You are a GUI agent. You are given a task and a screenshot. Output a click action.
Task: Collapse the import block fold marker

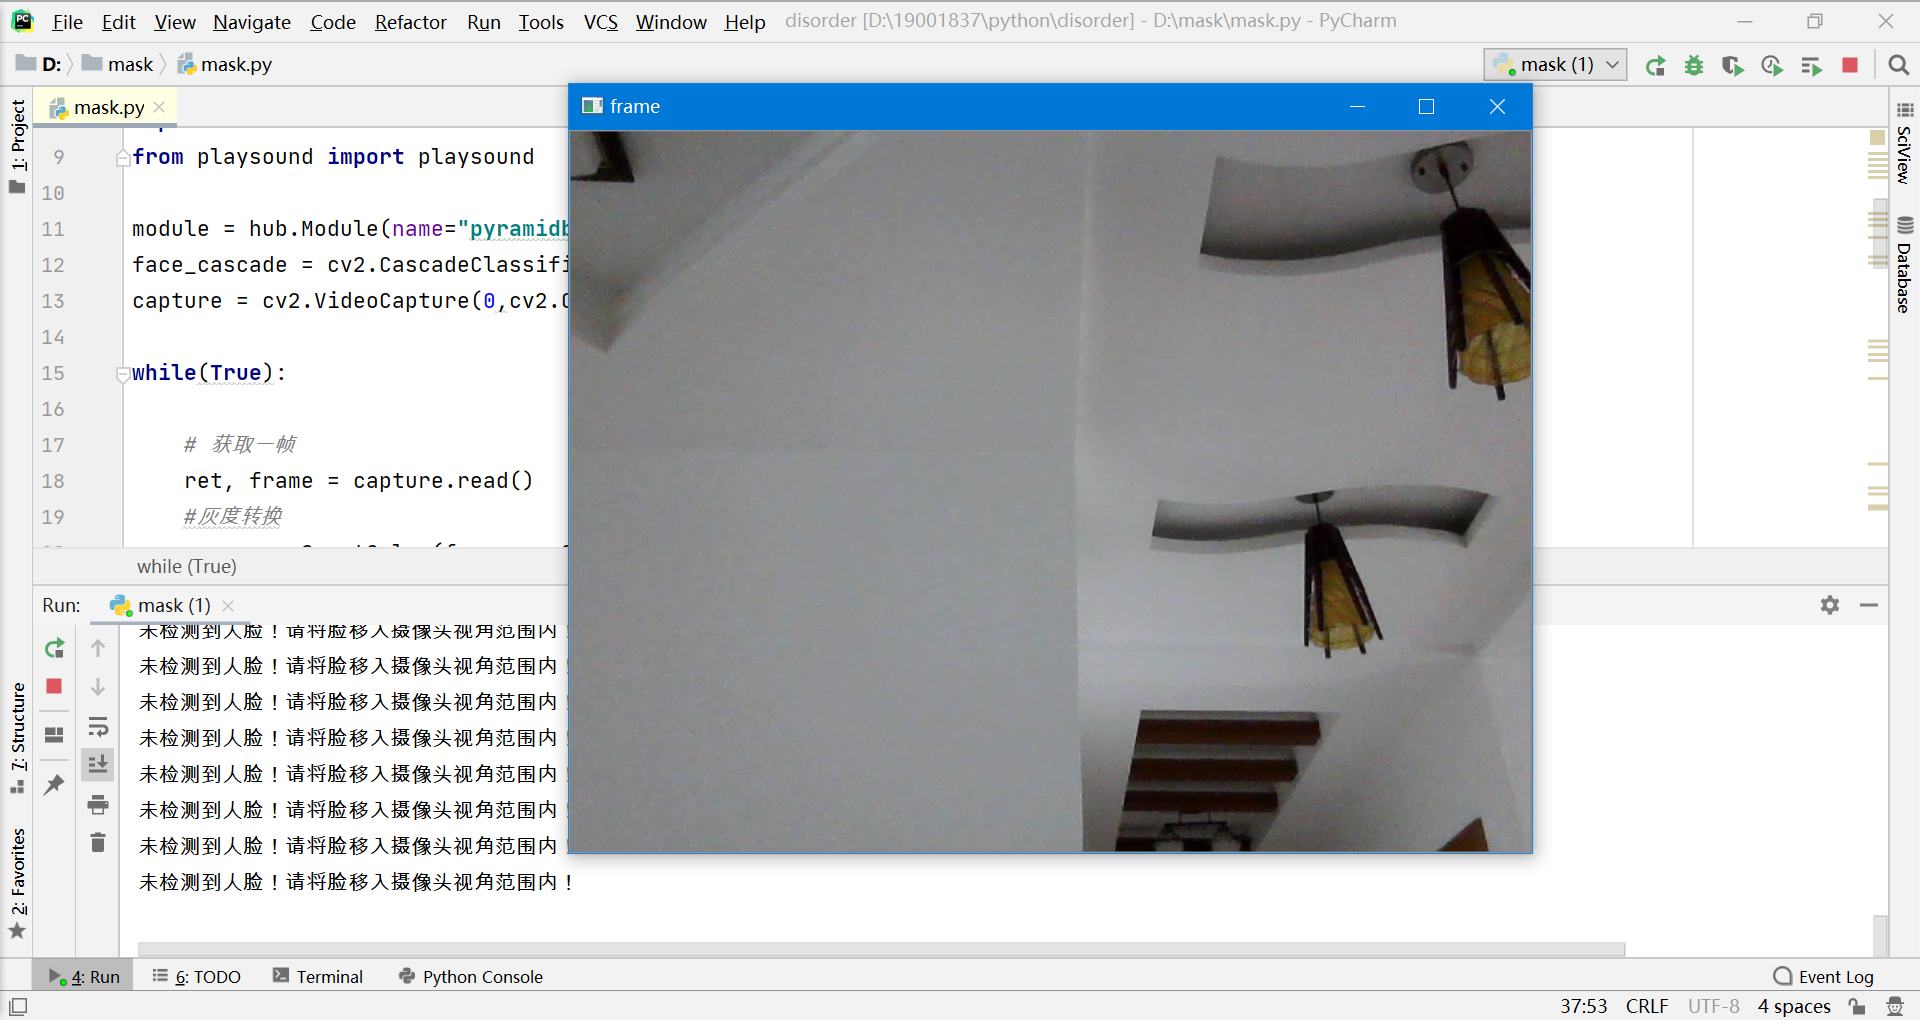point(123,158)
